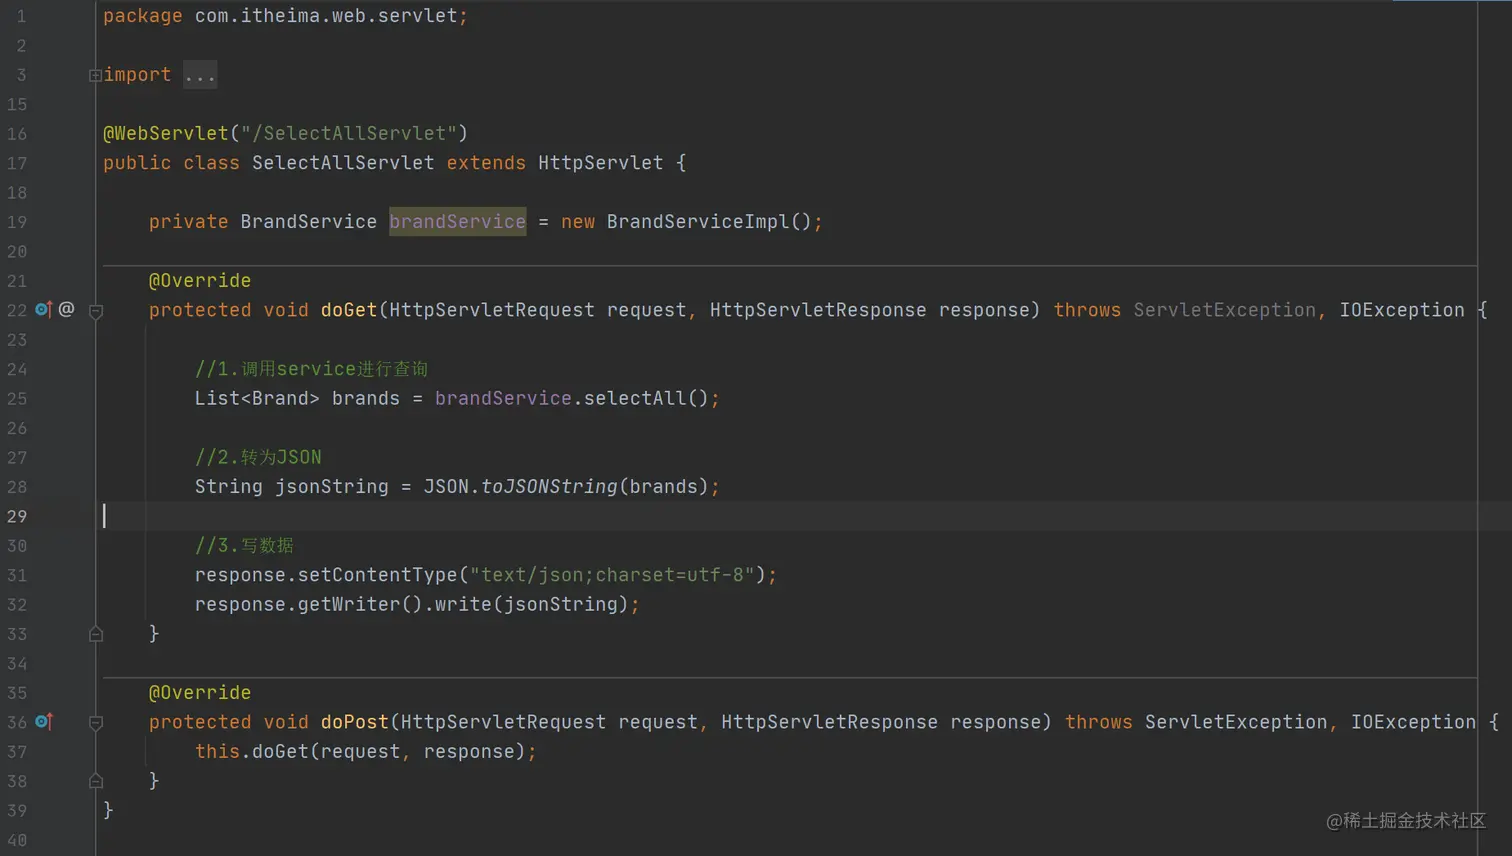Screen dimensions: 1512x856
Task: Click IOException on the doPost signature line
Action: point(1413,721)
